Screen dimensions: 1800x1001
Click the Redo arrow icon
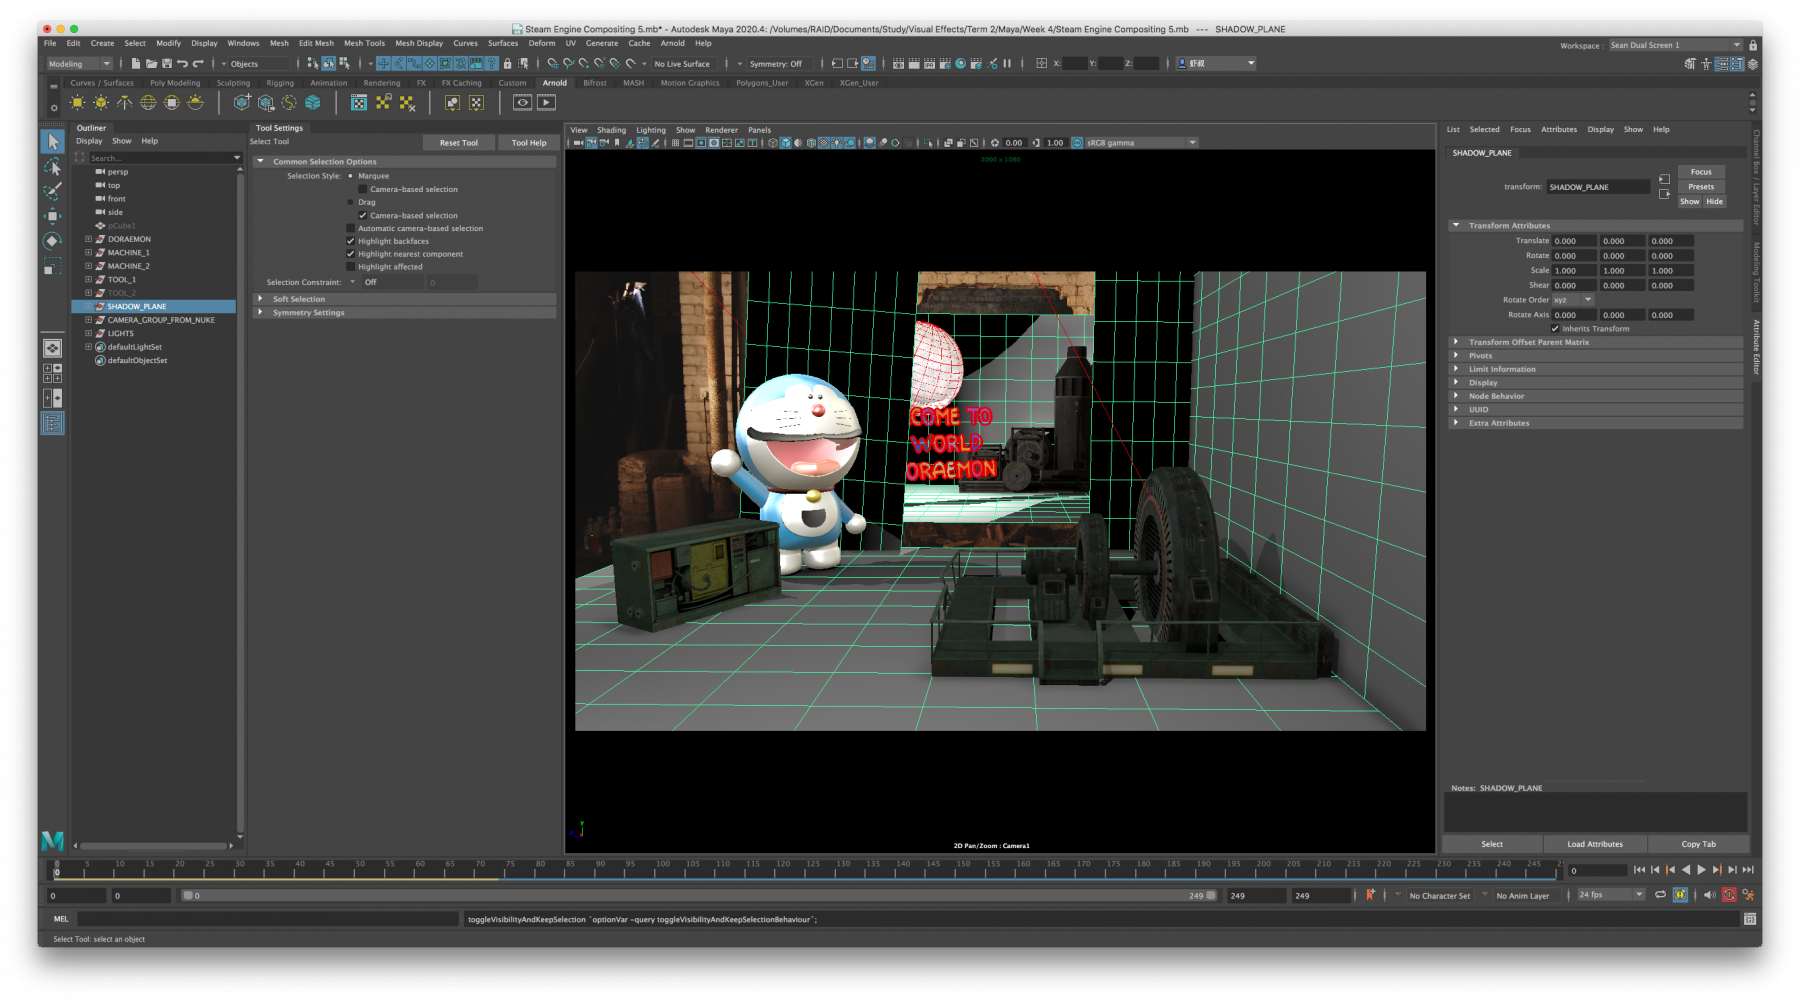click(x=198, y=64)
